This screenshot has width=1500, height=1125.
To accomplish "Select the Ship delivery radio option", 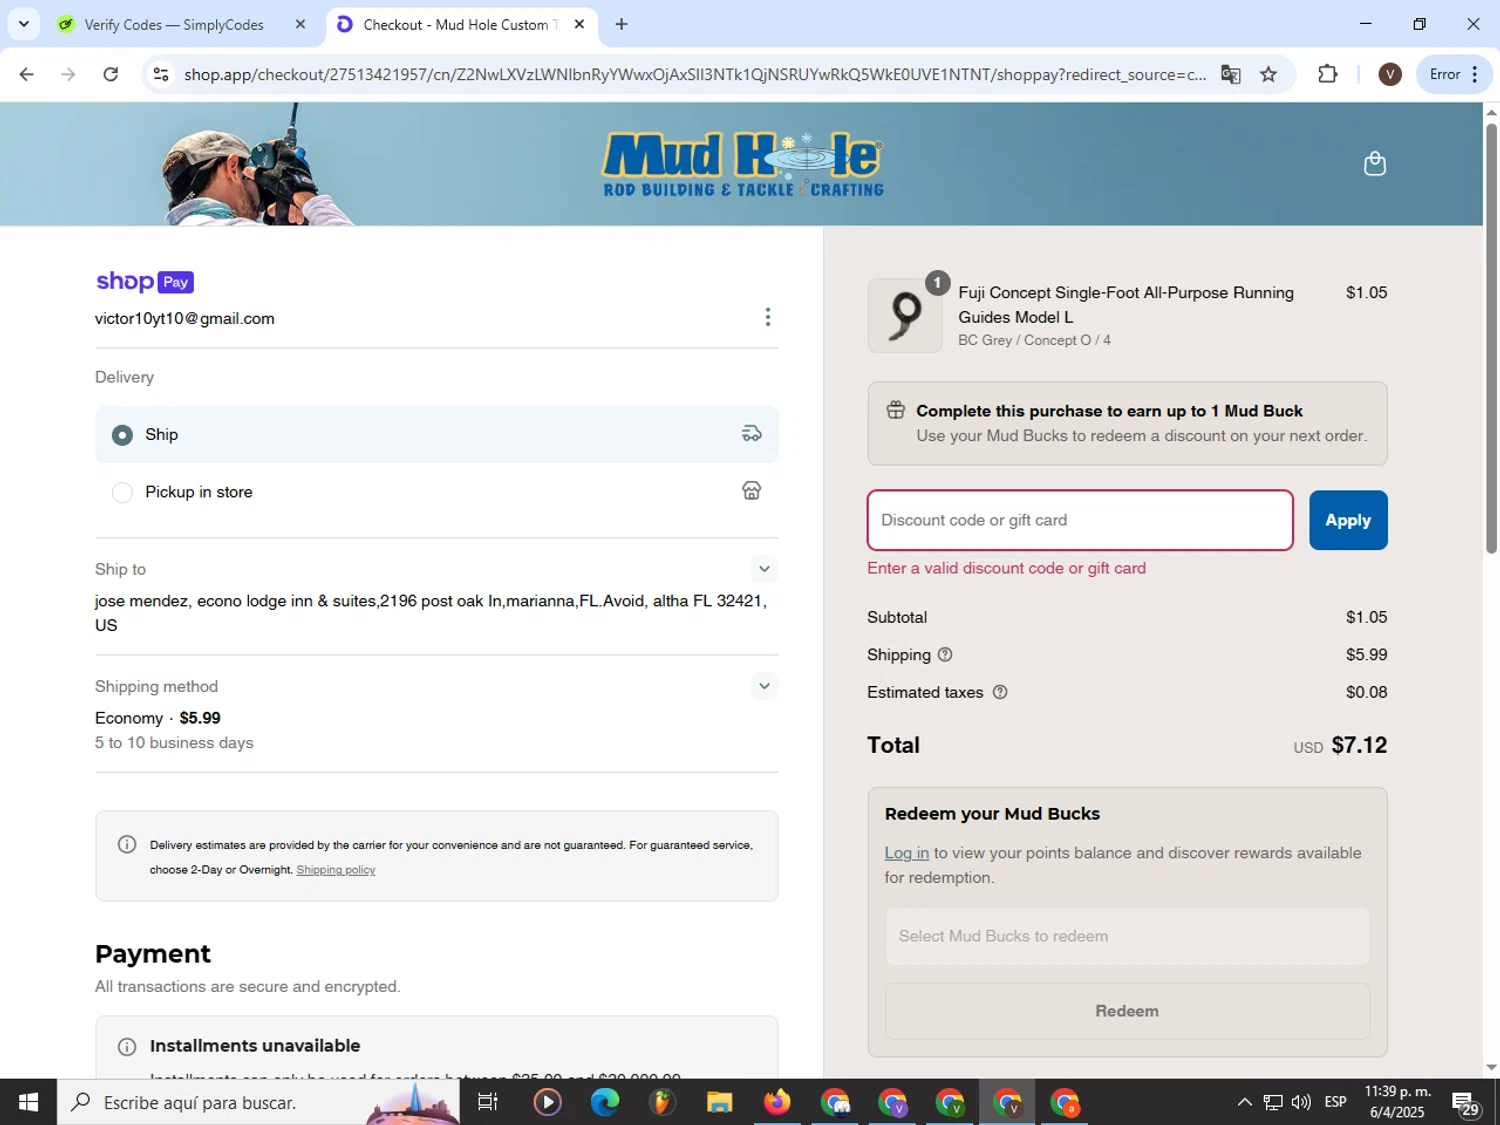I will click(x=122, y=435).
